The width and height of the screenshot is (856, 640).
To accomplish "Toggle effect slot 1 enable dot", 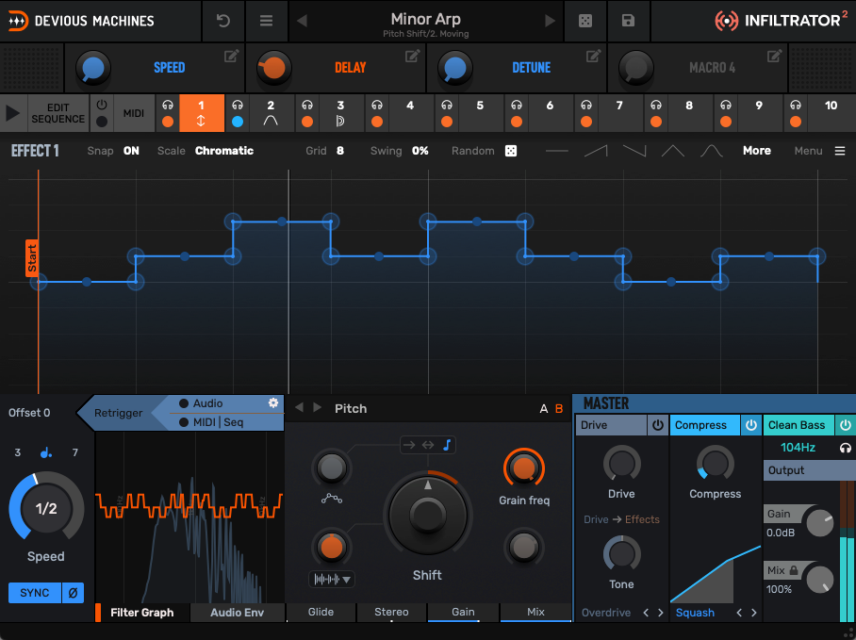I will [168, 122].
